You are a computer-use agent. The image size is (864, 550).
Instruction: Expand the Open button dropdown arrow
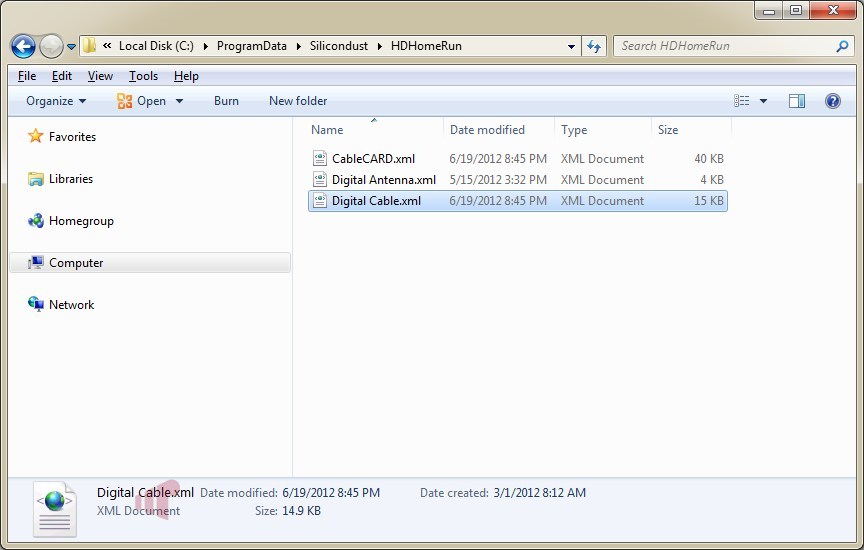[180, 101]
